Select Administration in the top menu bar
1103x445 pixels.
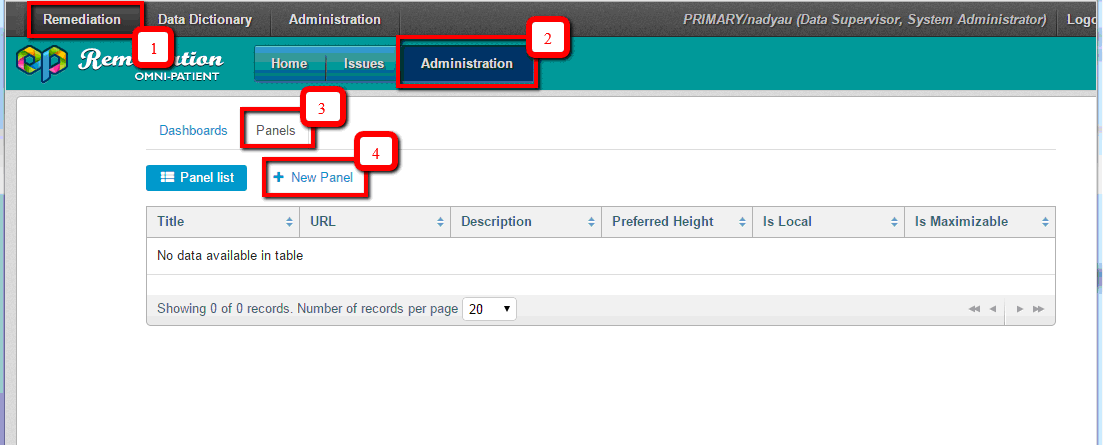334,19
